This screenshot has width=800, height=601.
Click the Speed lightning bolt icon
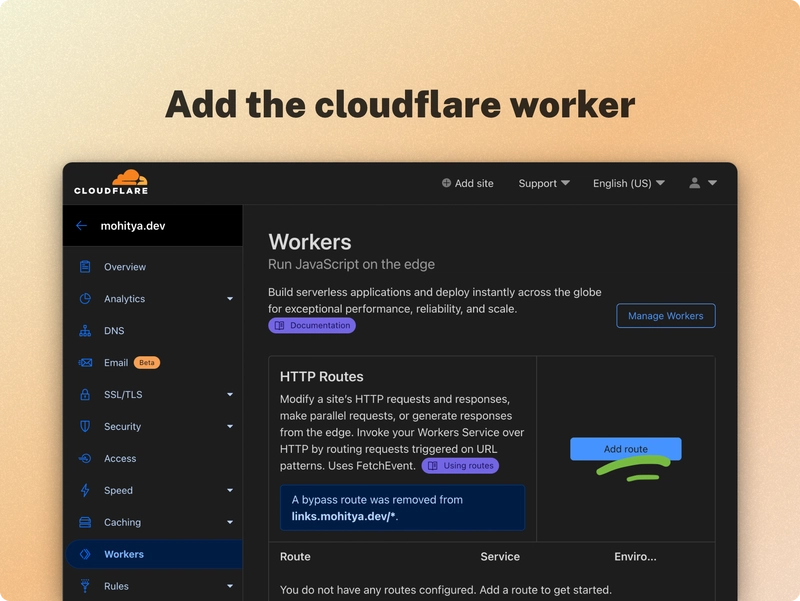coord(85,490)
